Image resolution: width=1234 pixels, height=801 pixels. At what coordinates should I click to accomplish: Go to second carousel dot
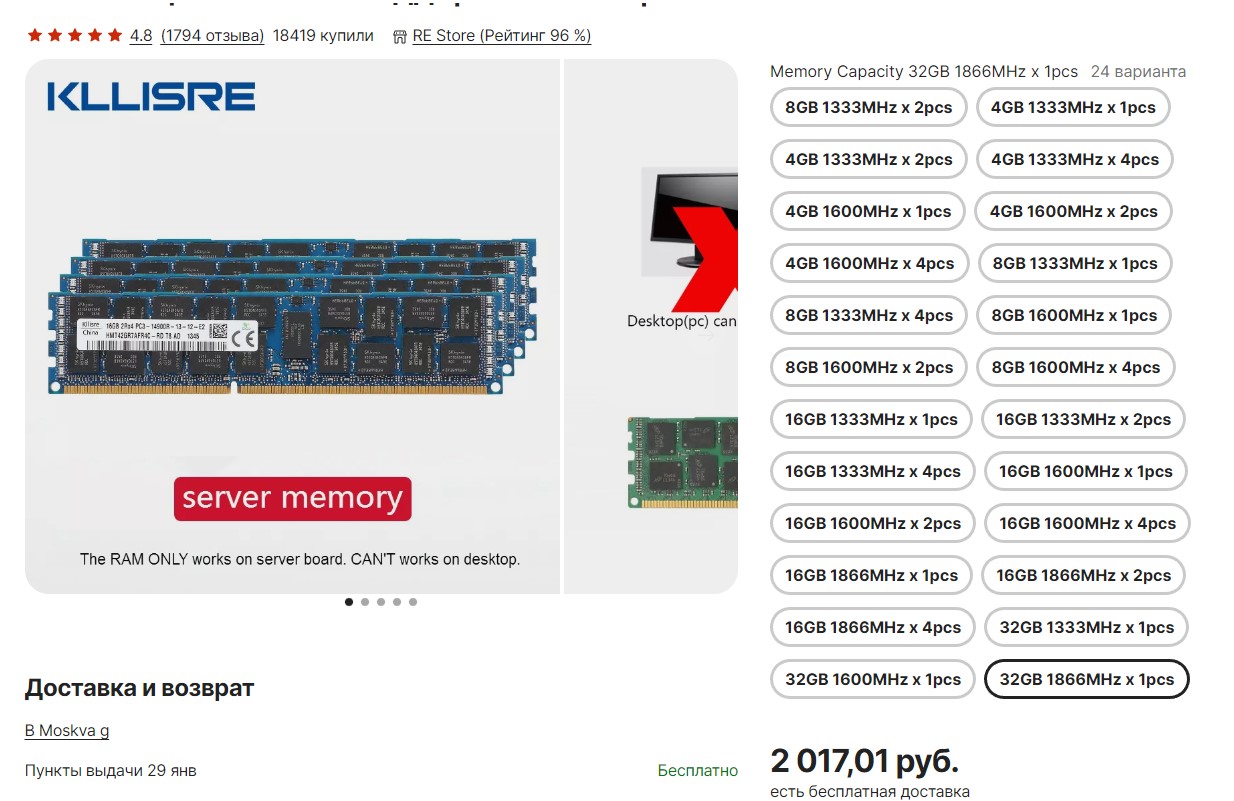[x=365, y=602]
